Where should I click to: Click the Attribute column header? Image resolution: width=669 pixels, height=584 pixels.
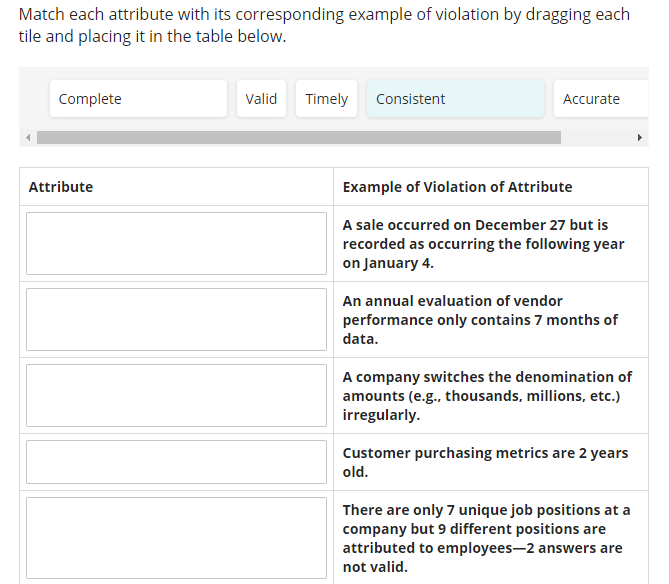point(61,187)
